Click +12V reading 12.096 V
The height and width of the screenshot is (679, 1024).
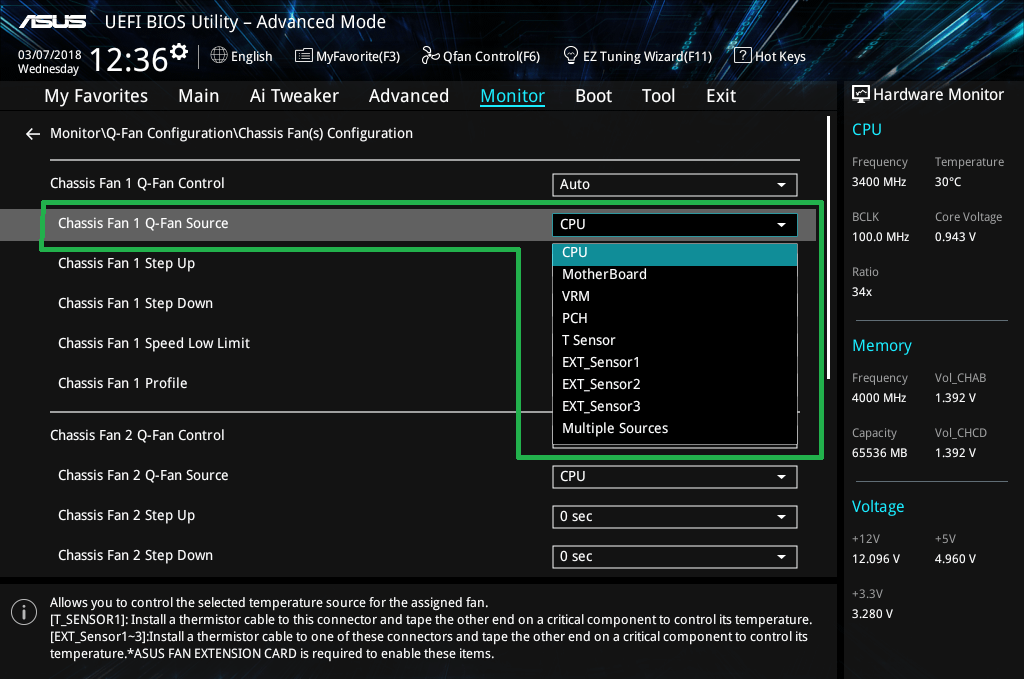coord(875,560)
